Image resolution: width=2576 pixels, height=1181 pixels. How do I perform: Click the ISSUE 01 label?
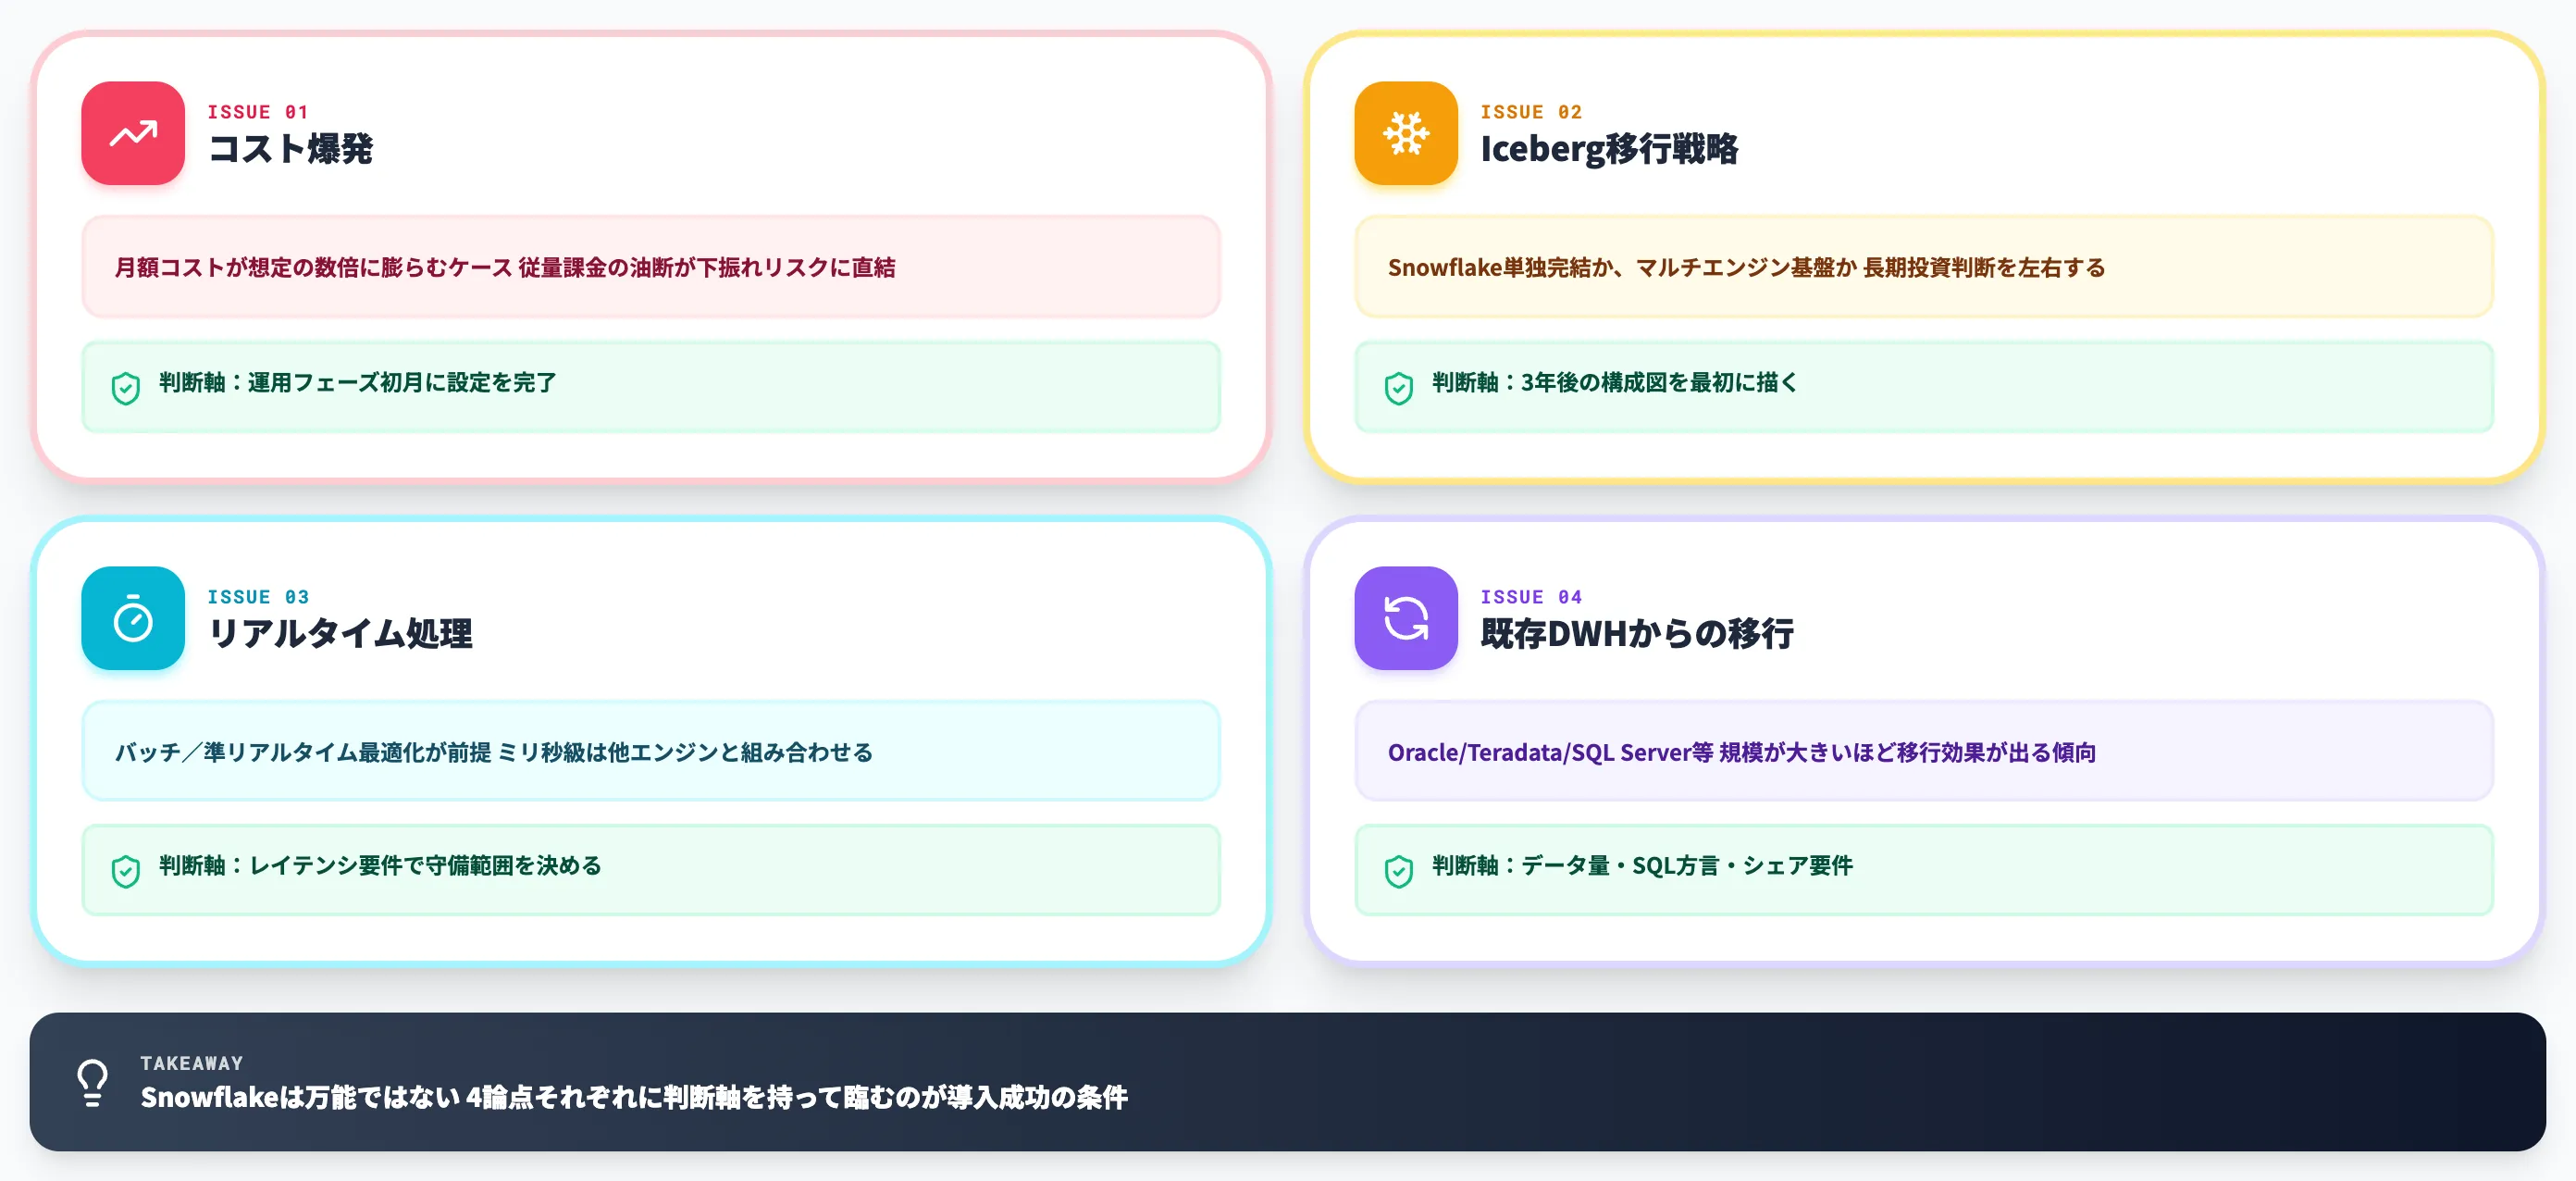258,112
